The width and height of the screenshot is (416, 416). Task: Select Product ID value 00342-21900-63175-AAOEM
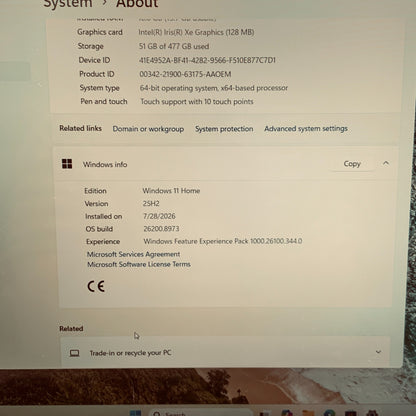pos(185,74)
